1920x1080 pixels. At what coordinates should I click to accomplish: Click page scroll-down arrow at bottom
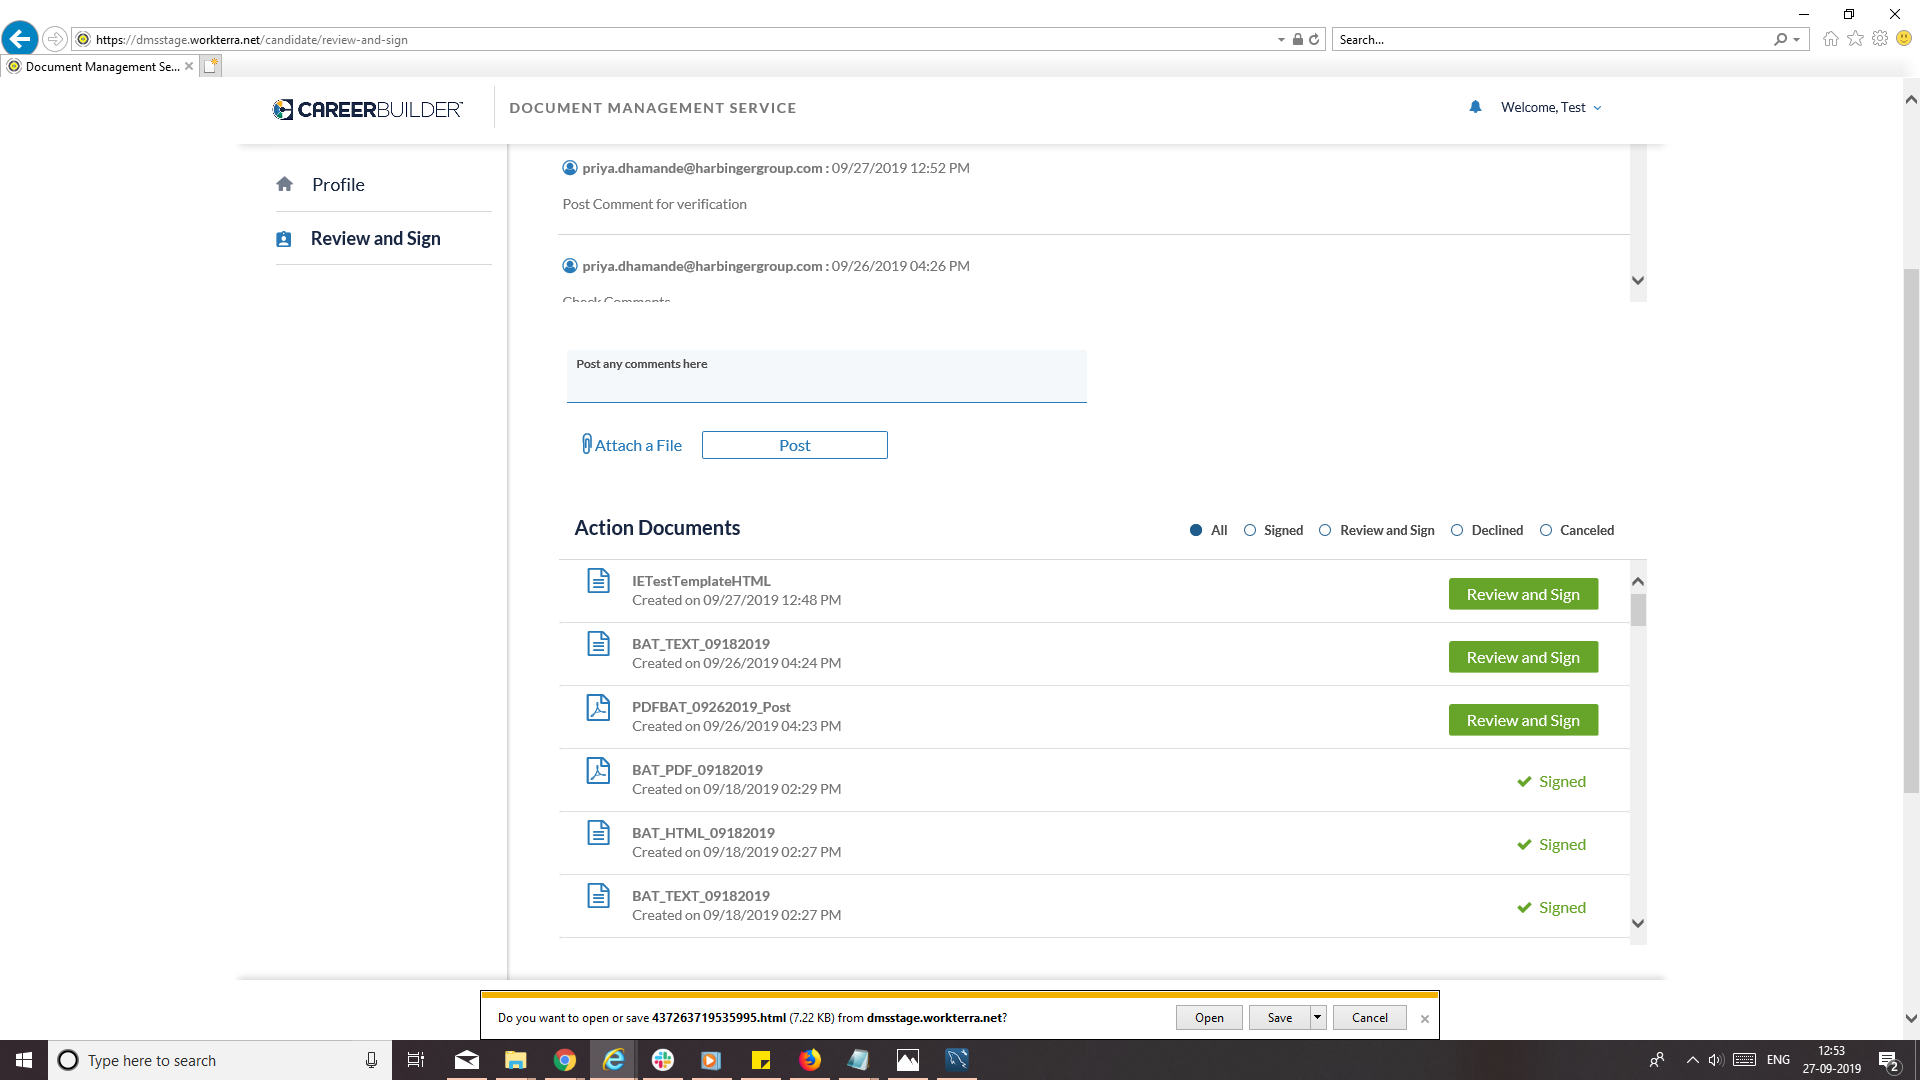point(1911,1019)
